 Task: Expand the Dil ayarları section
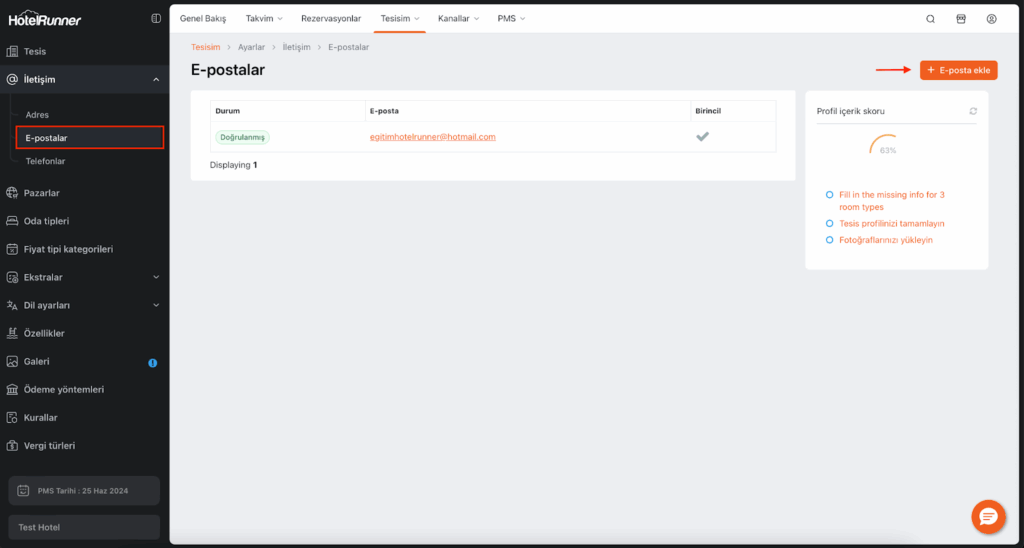pyautogui.click(x=155, y=305)
